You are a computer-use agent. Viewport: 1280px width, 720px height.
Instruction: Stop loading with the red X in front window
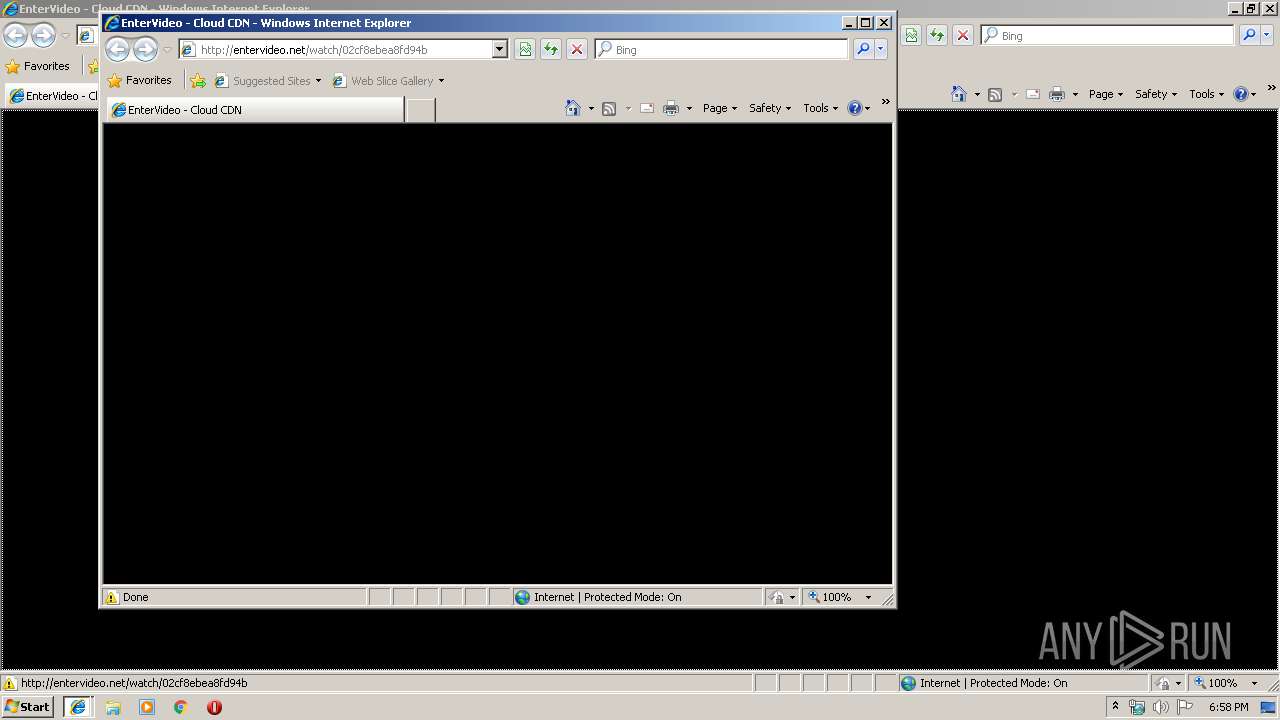577,49
